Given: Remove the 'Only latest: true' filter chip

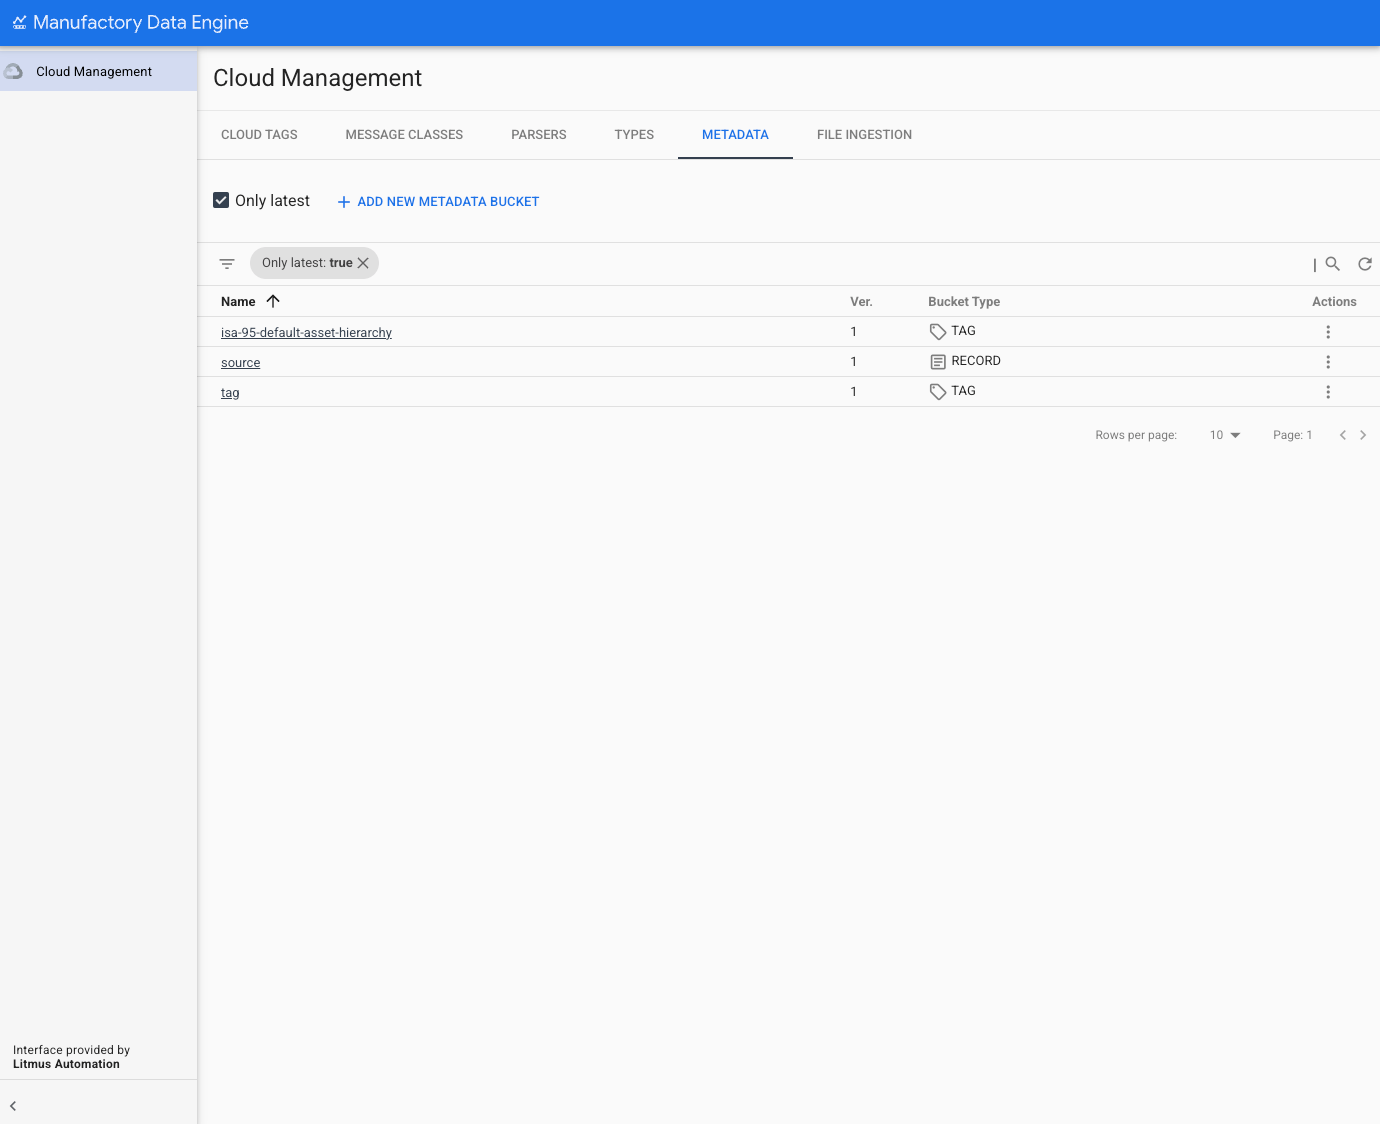Looking at the screenshot, I should [363, 263].
